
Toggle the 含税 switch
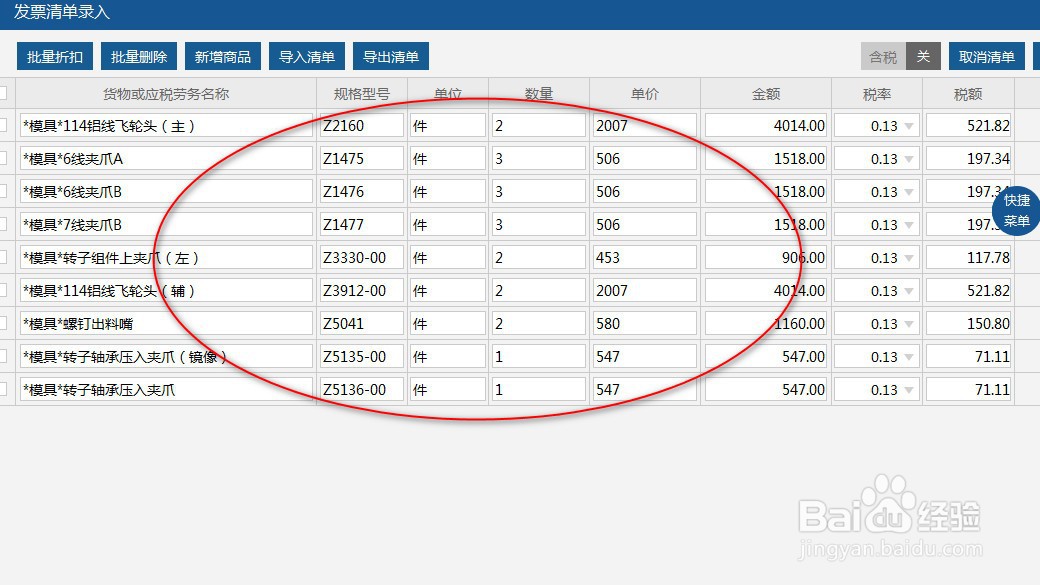(900, 56)
